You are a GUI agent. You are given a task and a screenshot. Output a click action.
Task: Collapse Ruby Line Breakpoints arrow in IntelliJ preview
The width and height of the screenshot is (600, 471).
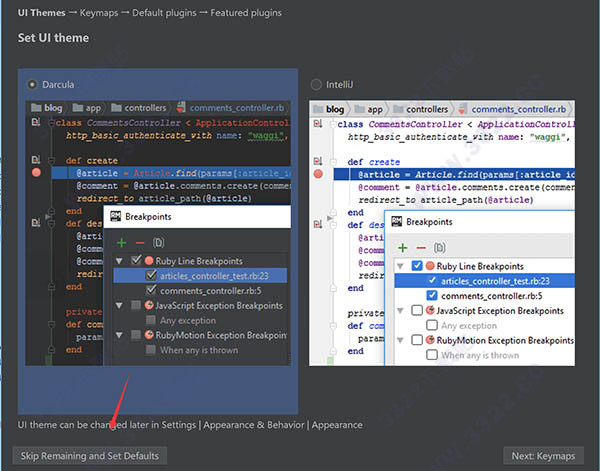[400, 266]
